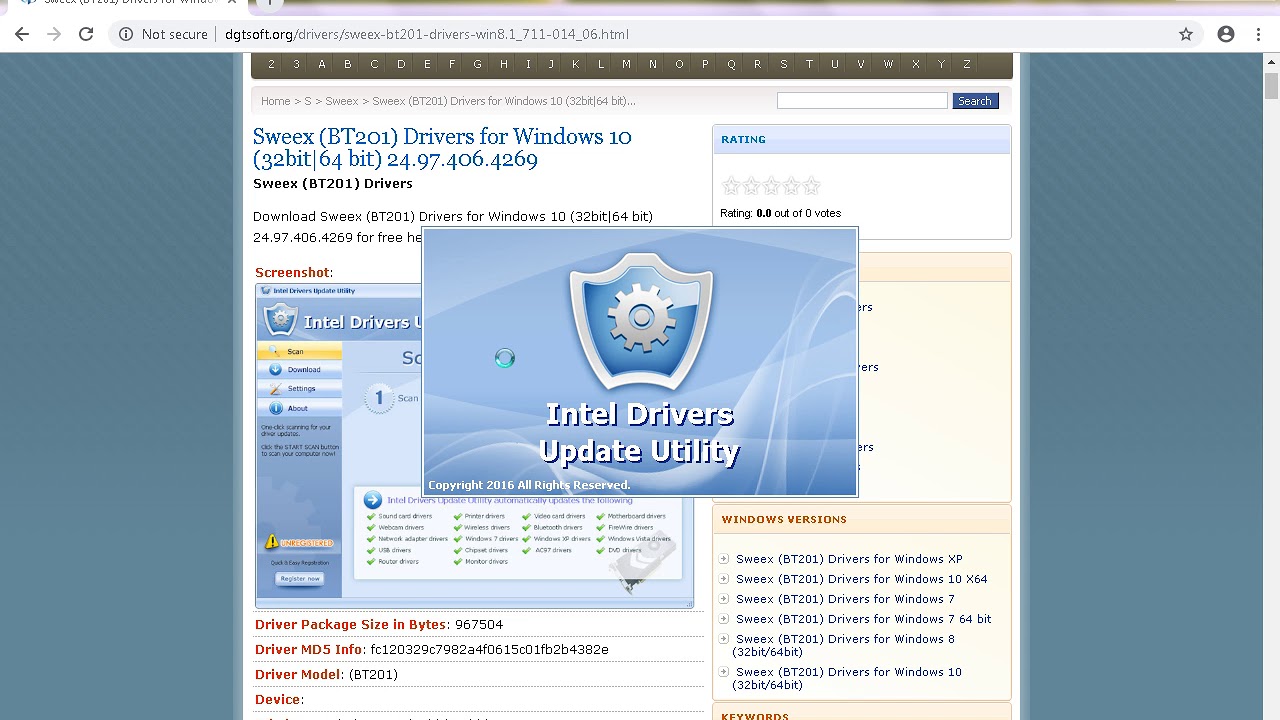Open the S breadcrumb link
Image resolution: width=1280 pixels, height=720 pixels.
tap(308, 101)
